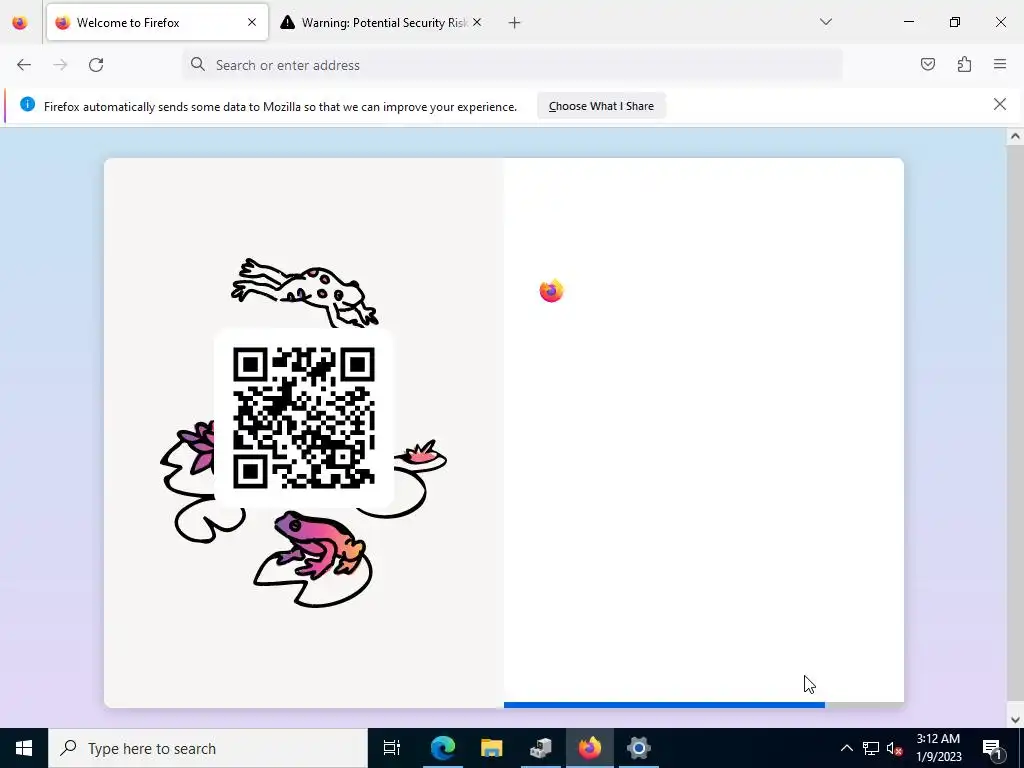1024x768 pixels.
Task: Click the Firefox logo in welcome card
Action: (551, 291)
